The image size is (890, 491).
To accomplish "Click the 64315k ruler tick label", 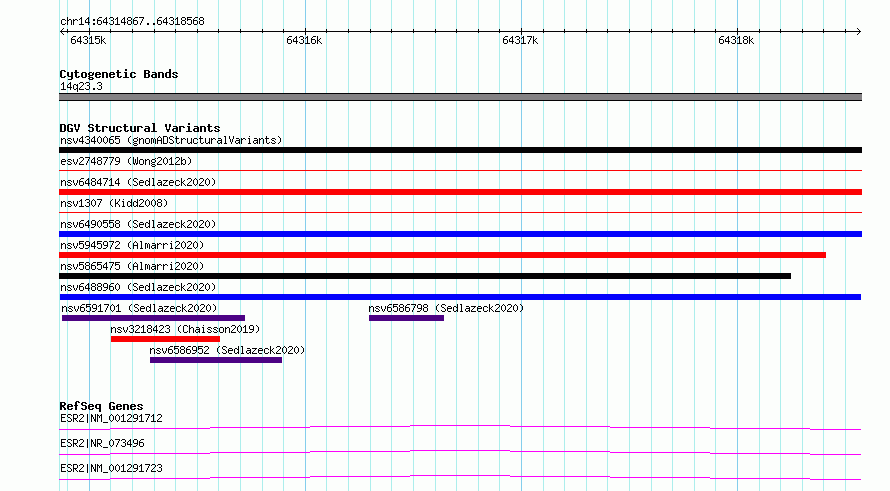I will click(x=88, y=40).
